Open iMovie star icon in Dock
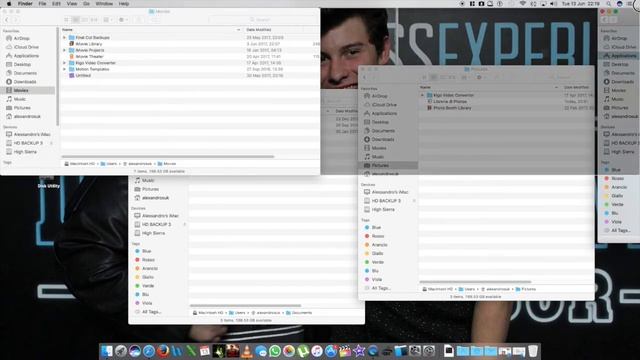Viewport: 640px width, 360px height. (359, 351)
